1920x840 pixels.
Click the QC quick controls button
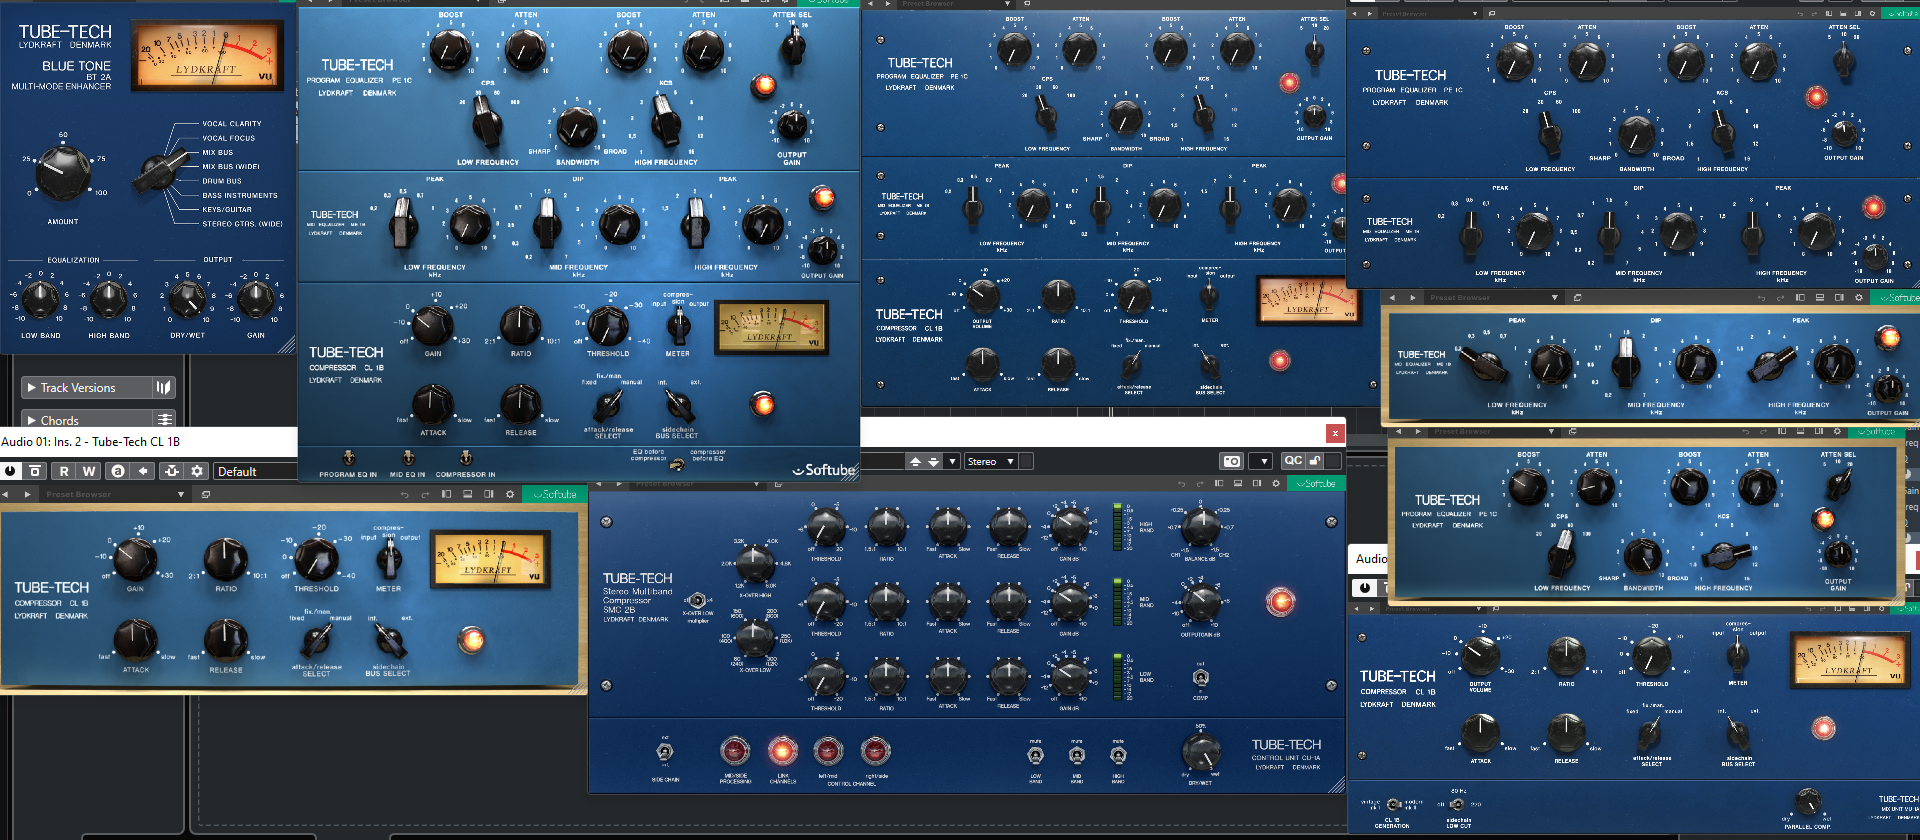coord(1293,461)
